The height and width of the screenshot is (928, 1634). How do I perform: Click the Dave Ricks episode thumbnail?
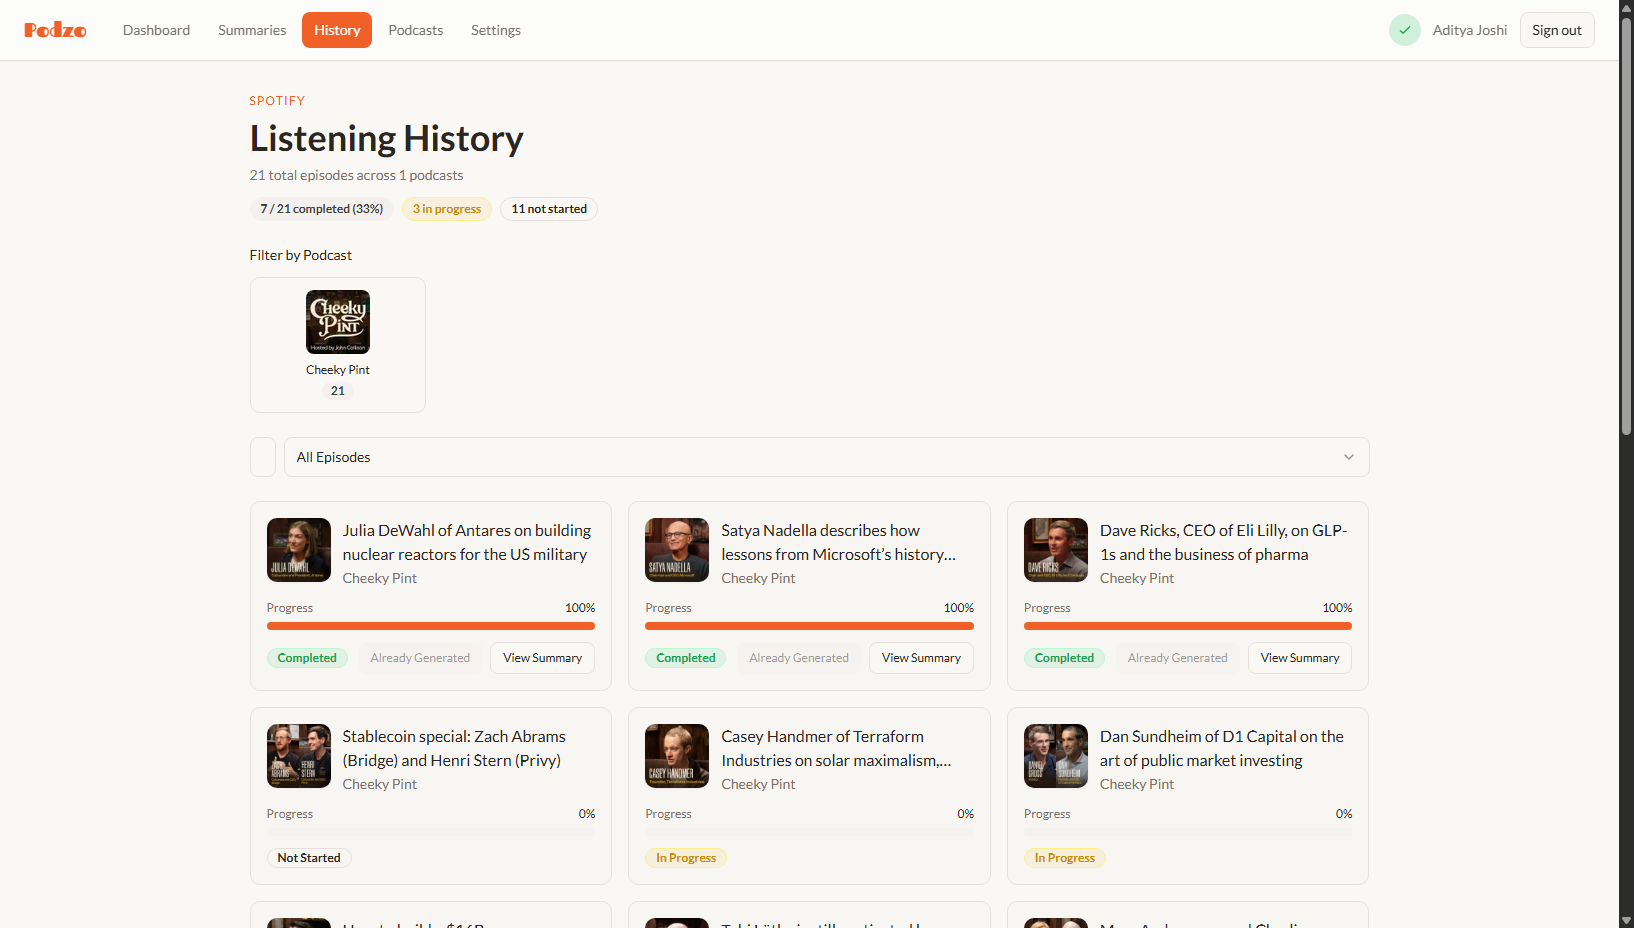[x=1055, y=549]
